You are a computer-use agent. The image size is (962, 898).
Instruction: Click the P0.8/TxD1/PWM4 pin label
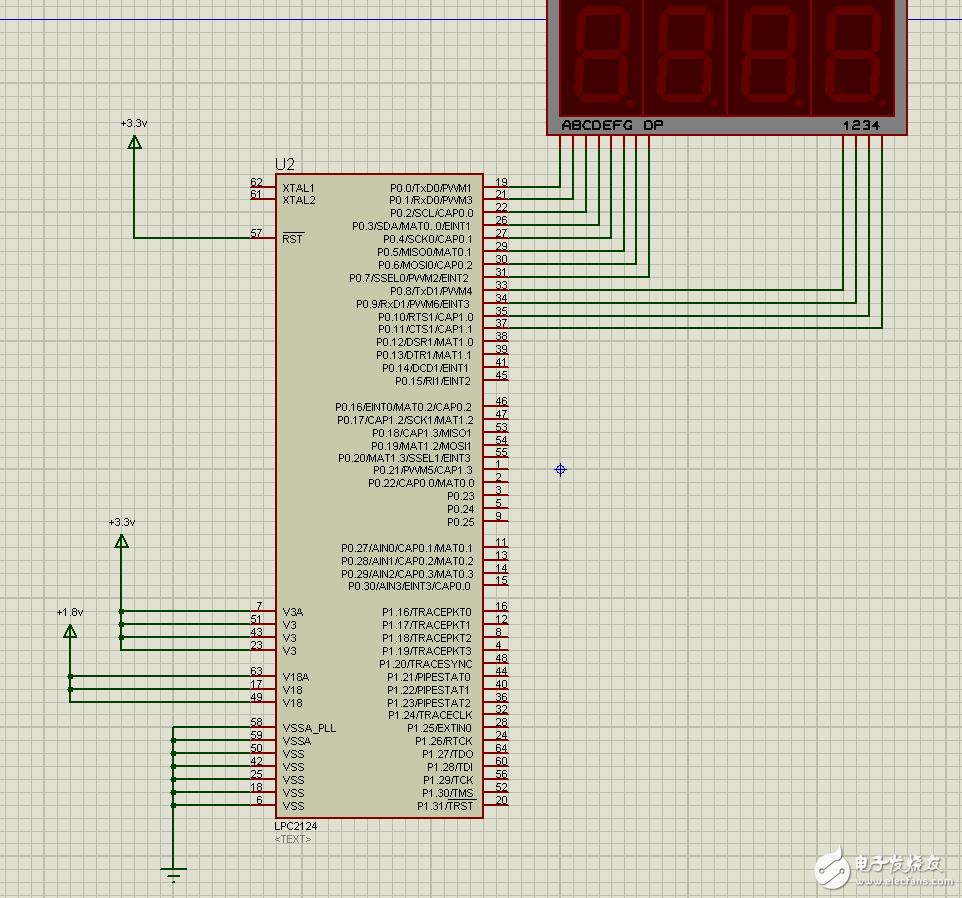[431, 291]
